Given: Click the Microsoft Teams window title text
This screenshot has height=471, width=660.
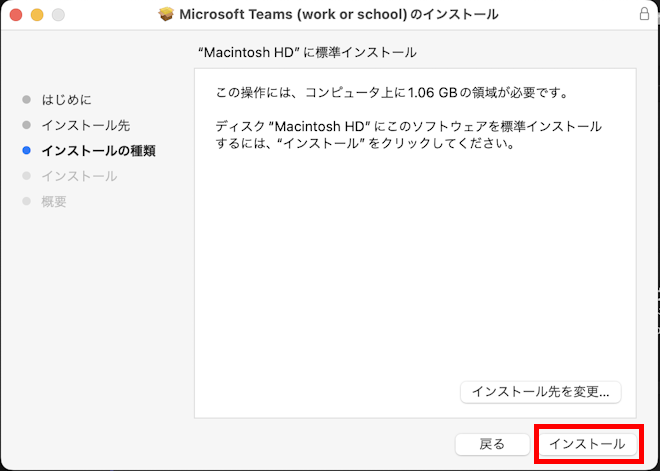Looking at the screenshot, I should 338,15.
